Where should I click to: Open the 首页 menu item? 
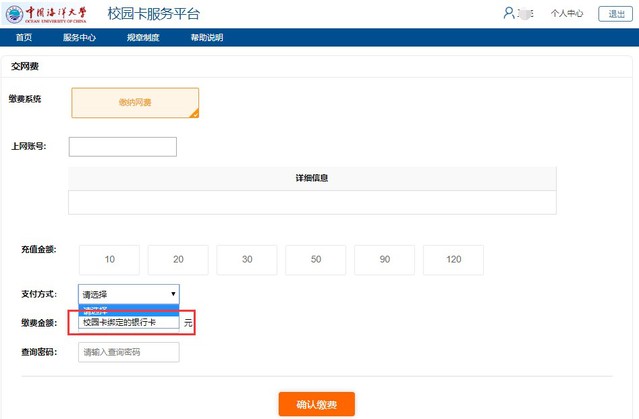coord(24,38)
